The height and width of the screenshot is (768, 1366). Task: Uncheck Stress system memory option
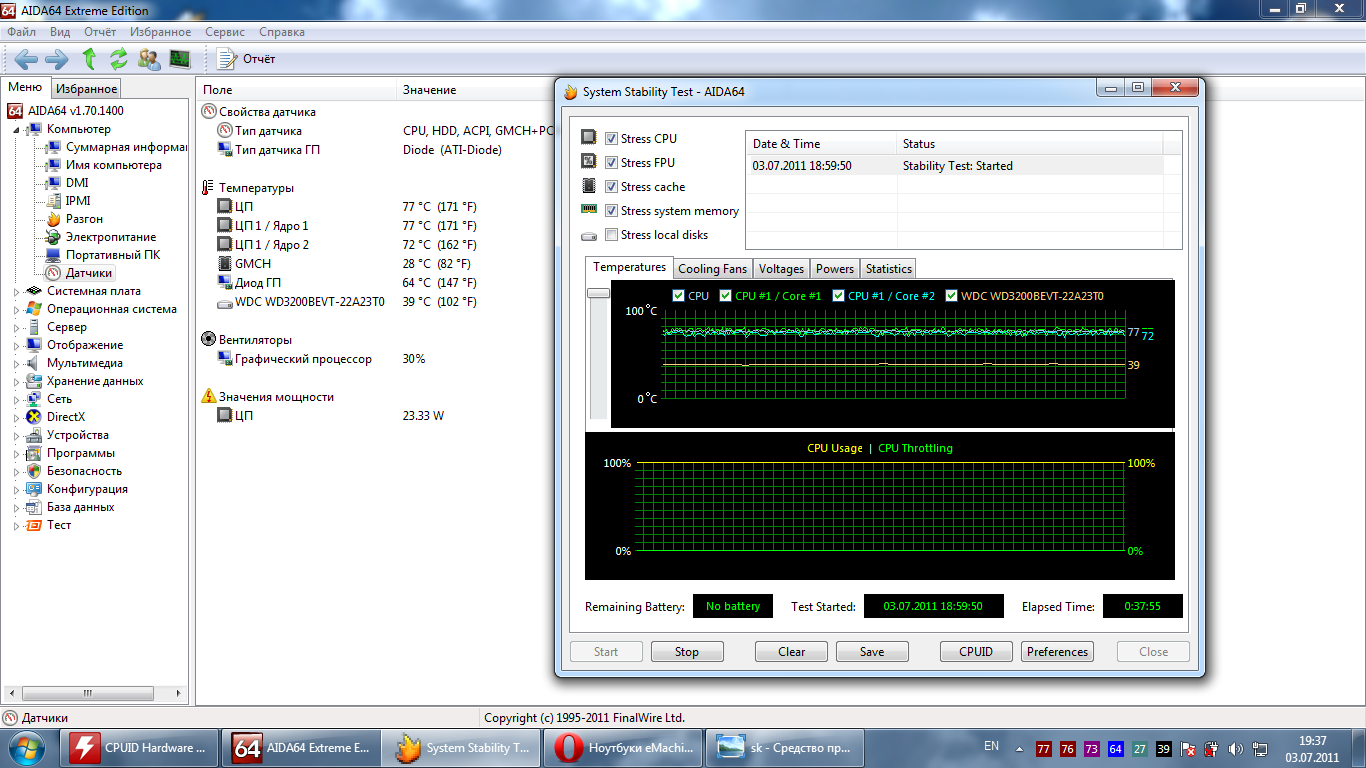tap(611, 210)
